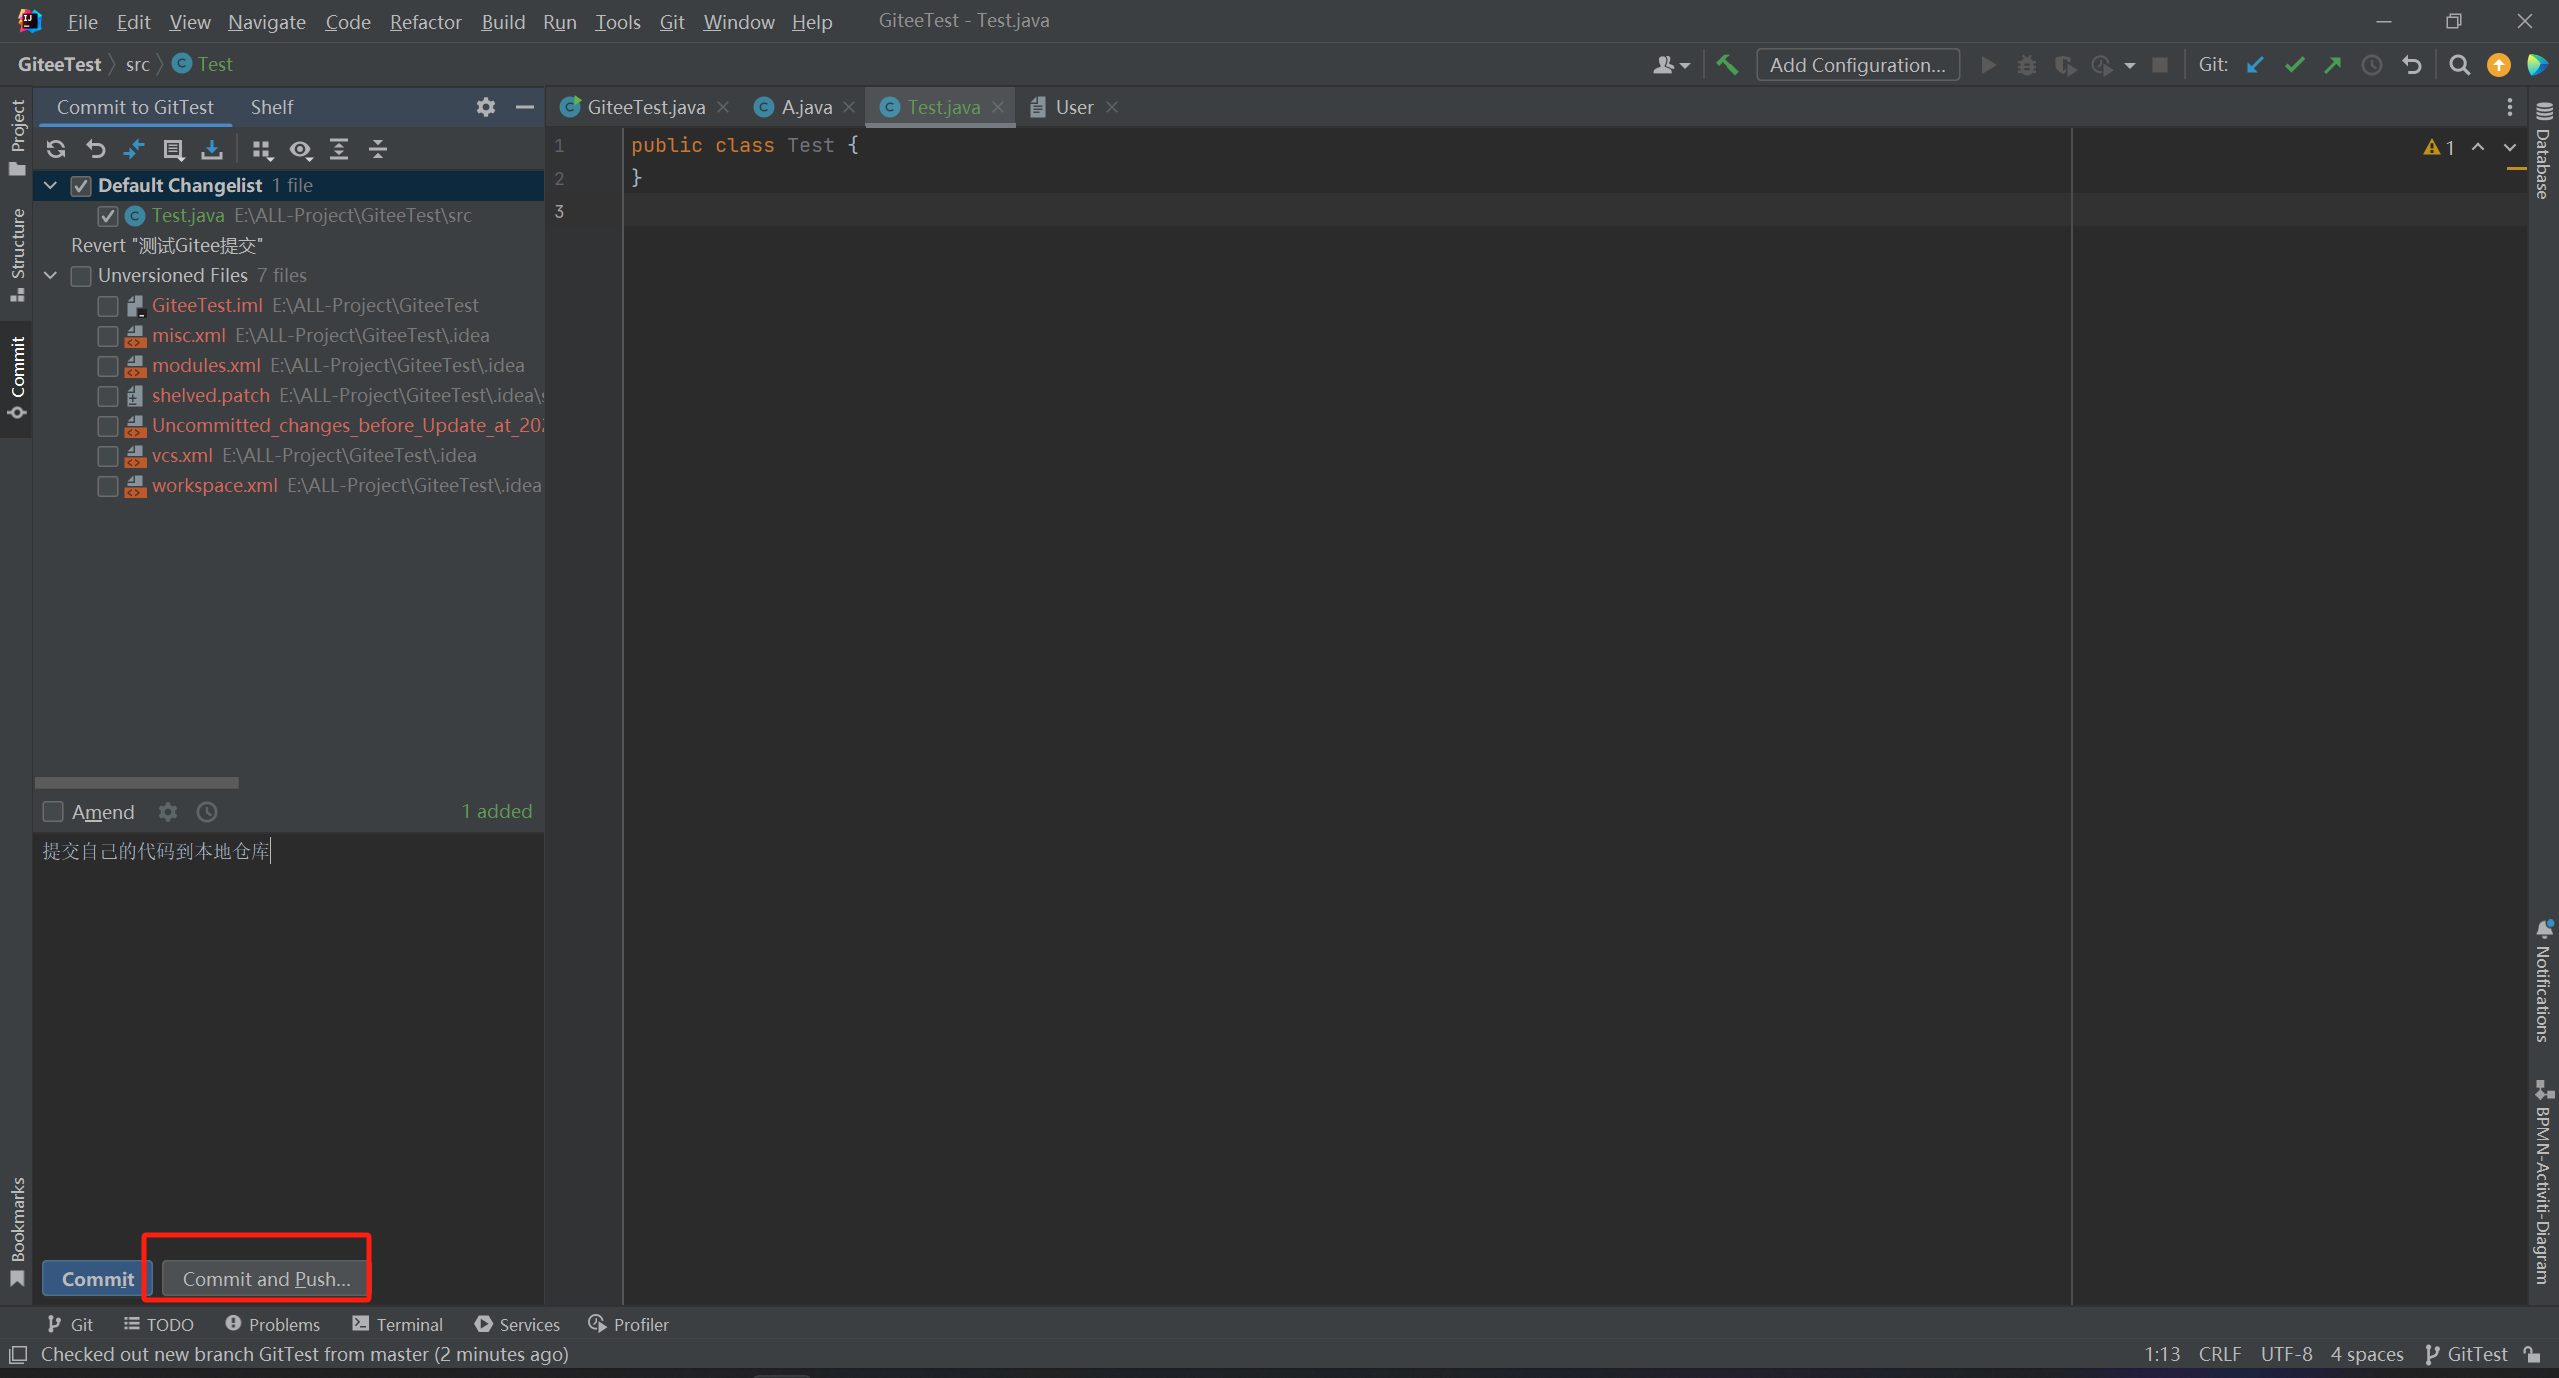Check the shelved.patch checkbox
The width and height of the screenshot is (2559, 1378).
pos(108,396)
